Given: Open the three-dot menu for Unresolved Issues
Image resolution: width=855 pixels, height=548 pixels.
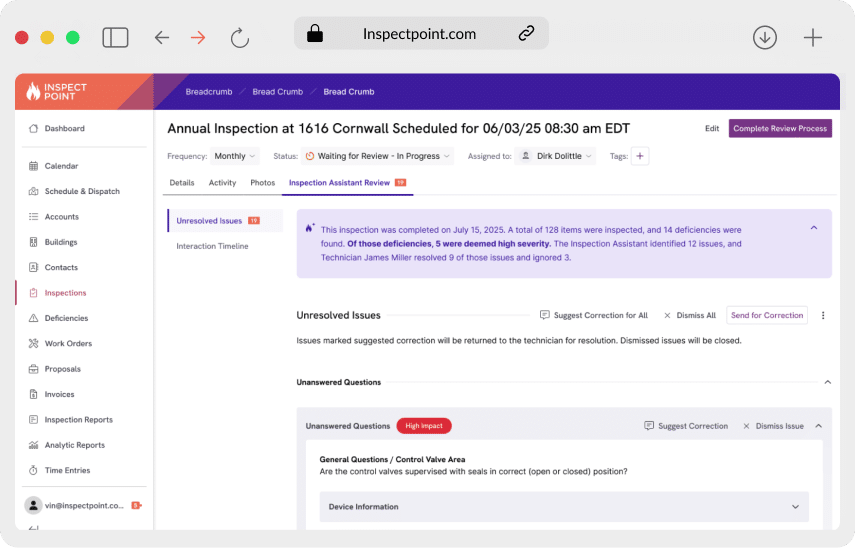Looking at the screenshot, I should [x=823, y=315].
